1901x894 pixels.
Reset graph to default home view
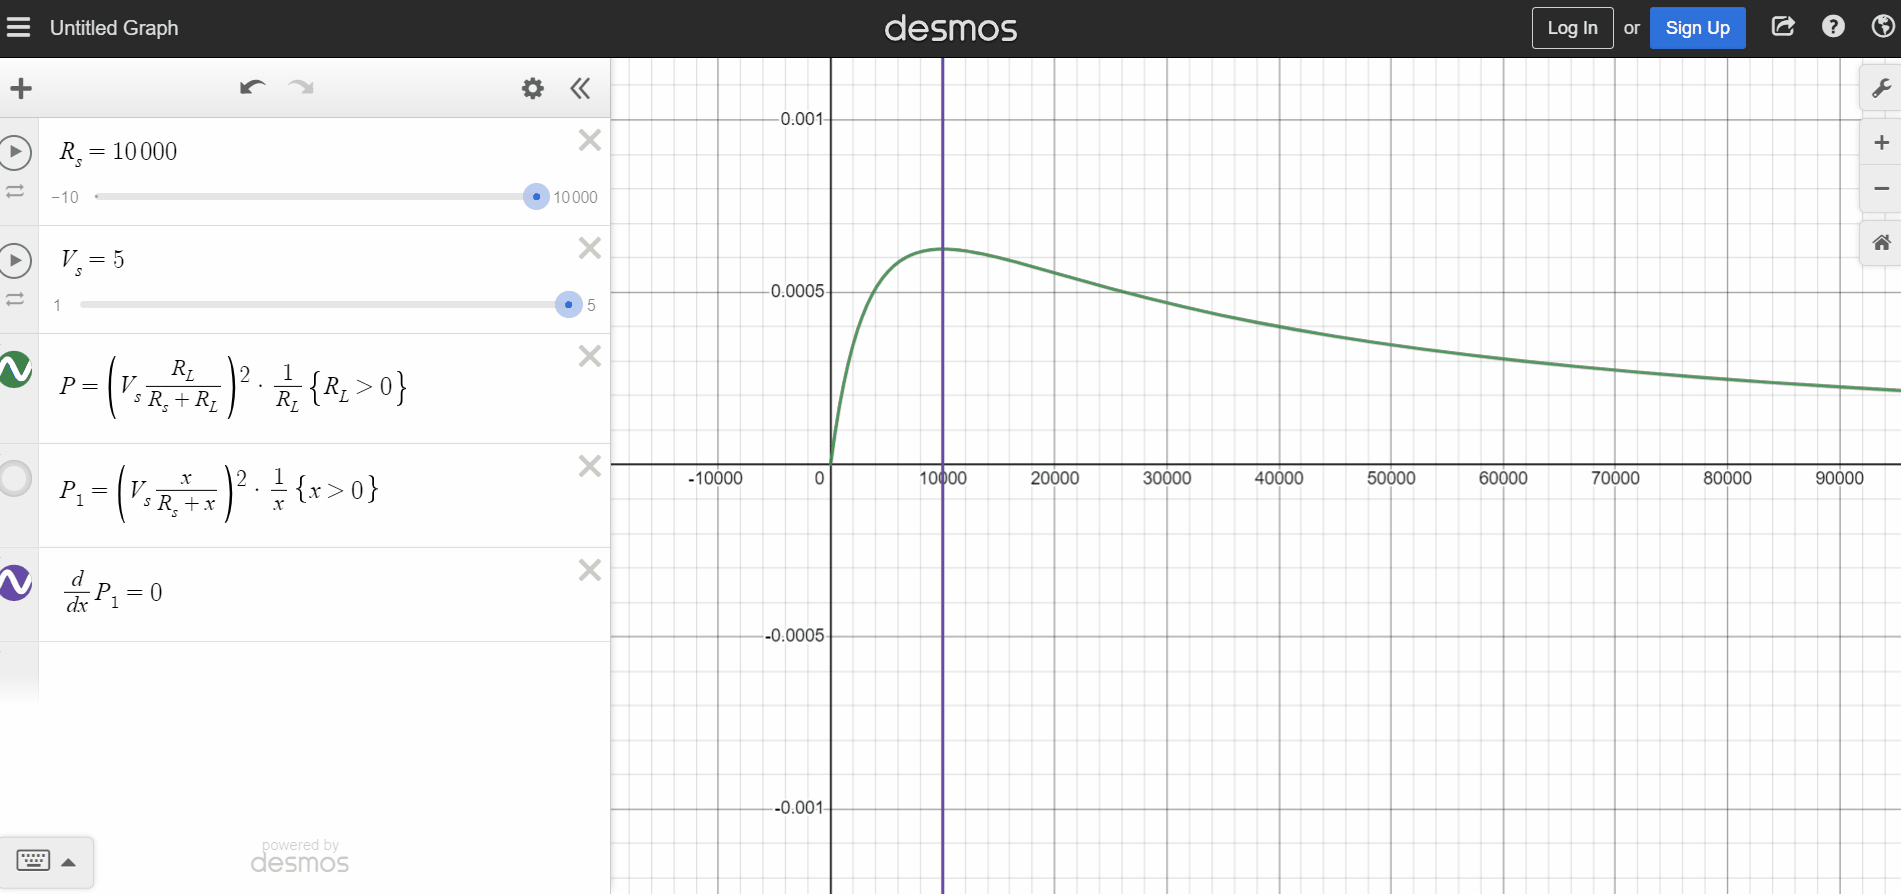(x=1881, y=243)
